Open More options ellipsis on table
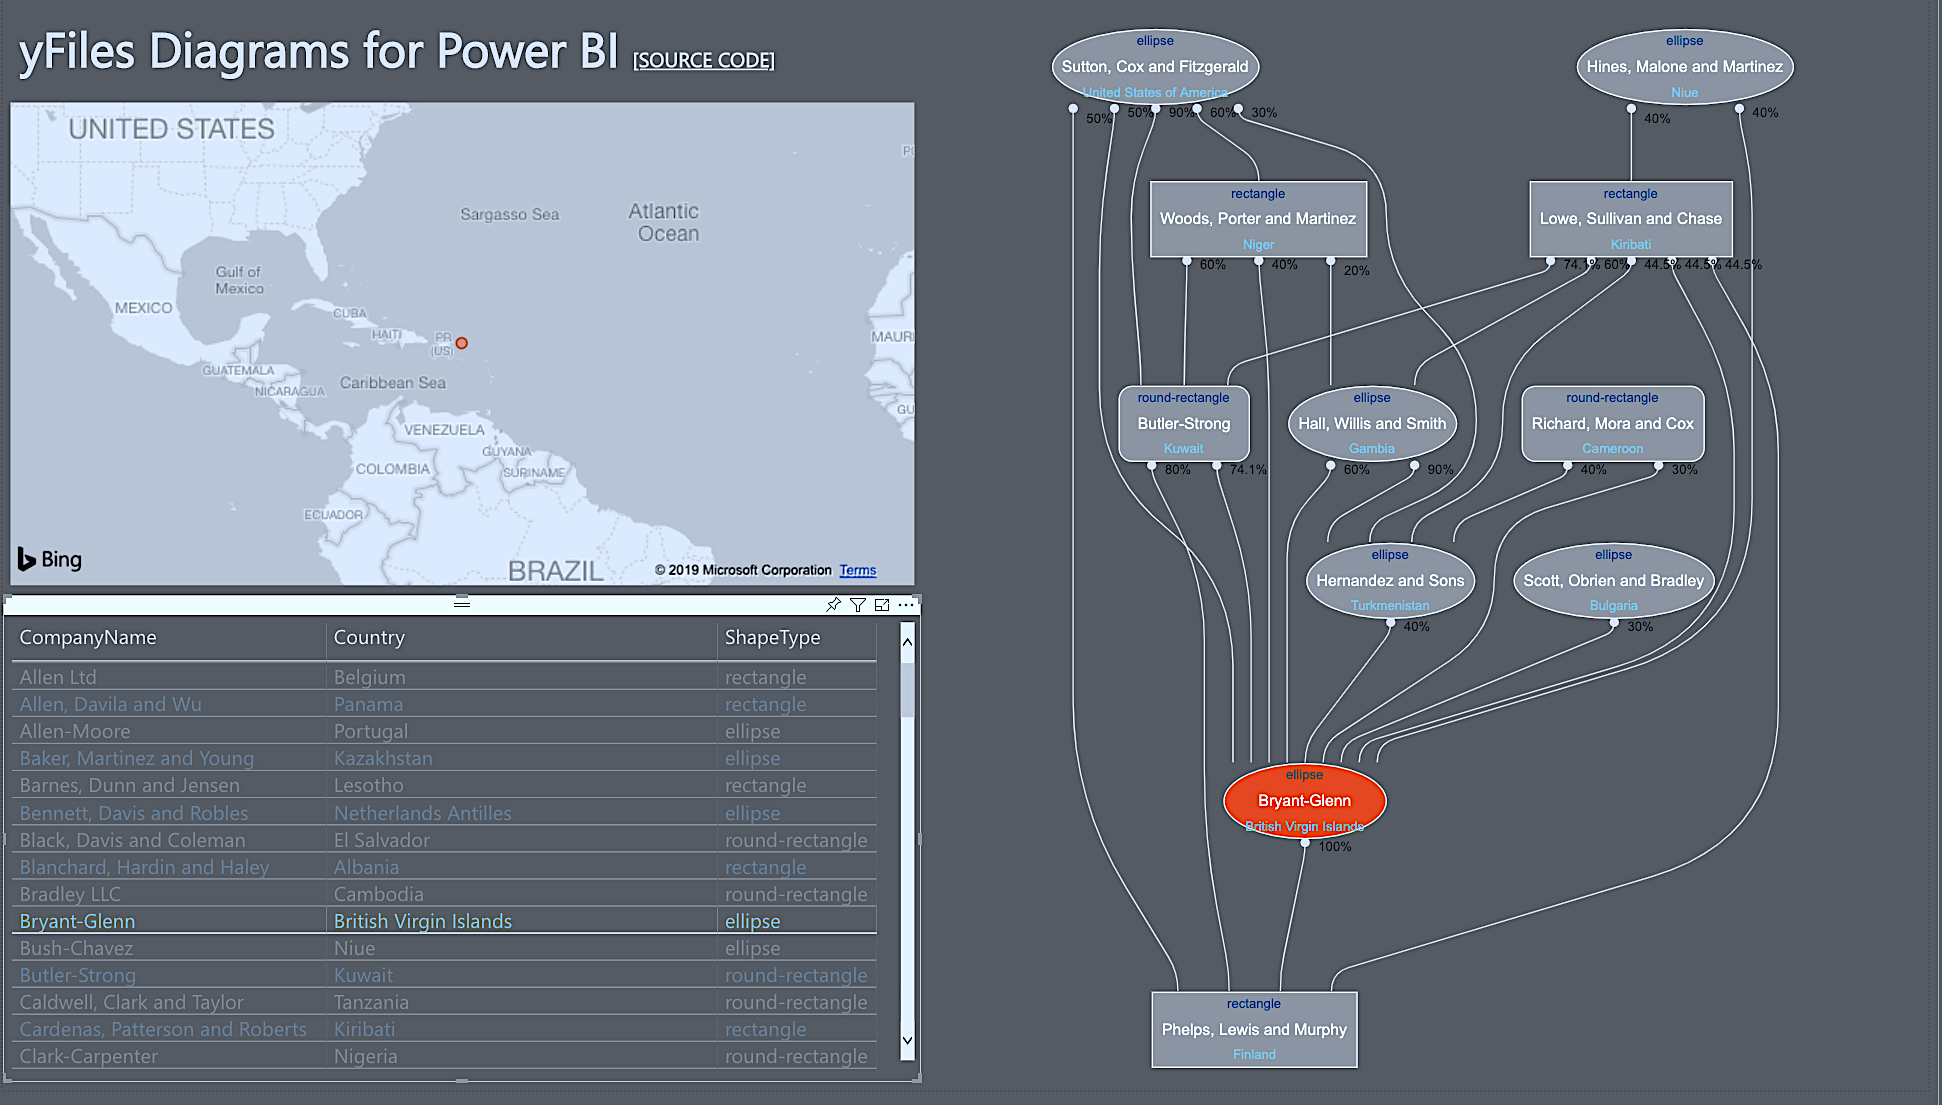This screenshot has width=1942, height=1105. tap(906, 604)
